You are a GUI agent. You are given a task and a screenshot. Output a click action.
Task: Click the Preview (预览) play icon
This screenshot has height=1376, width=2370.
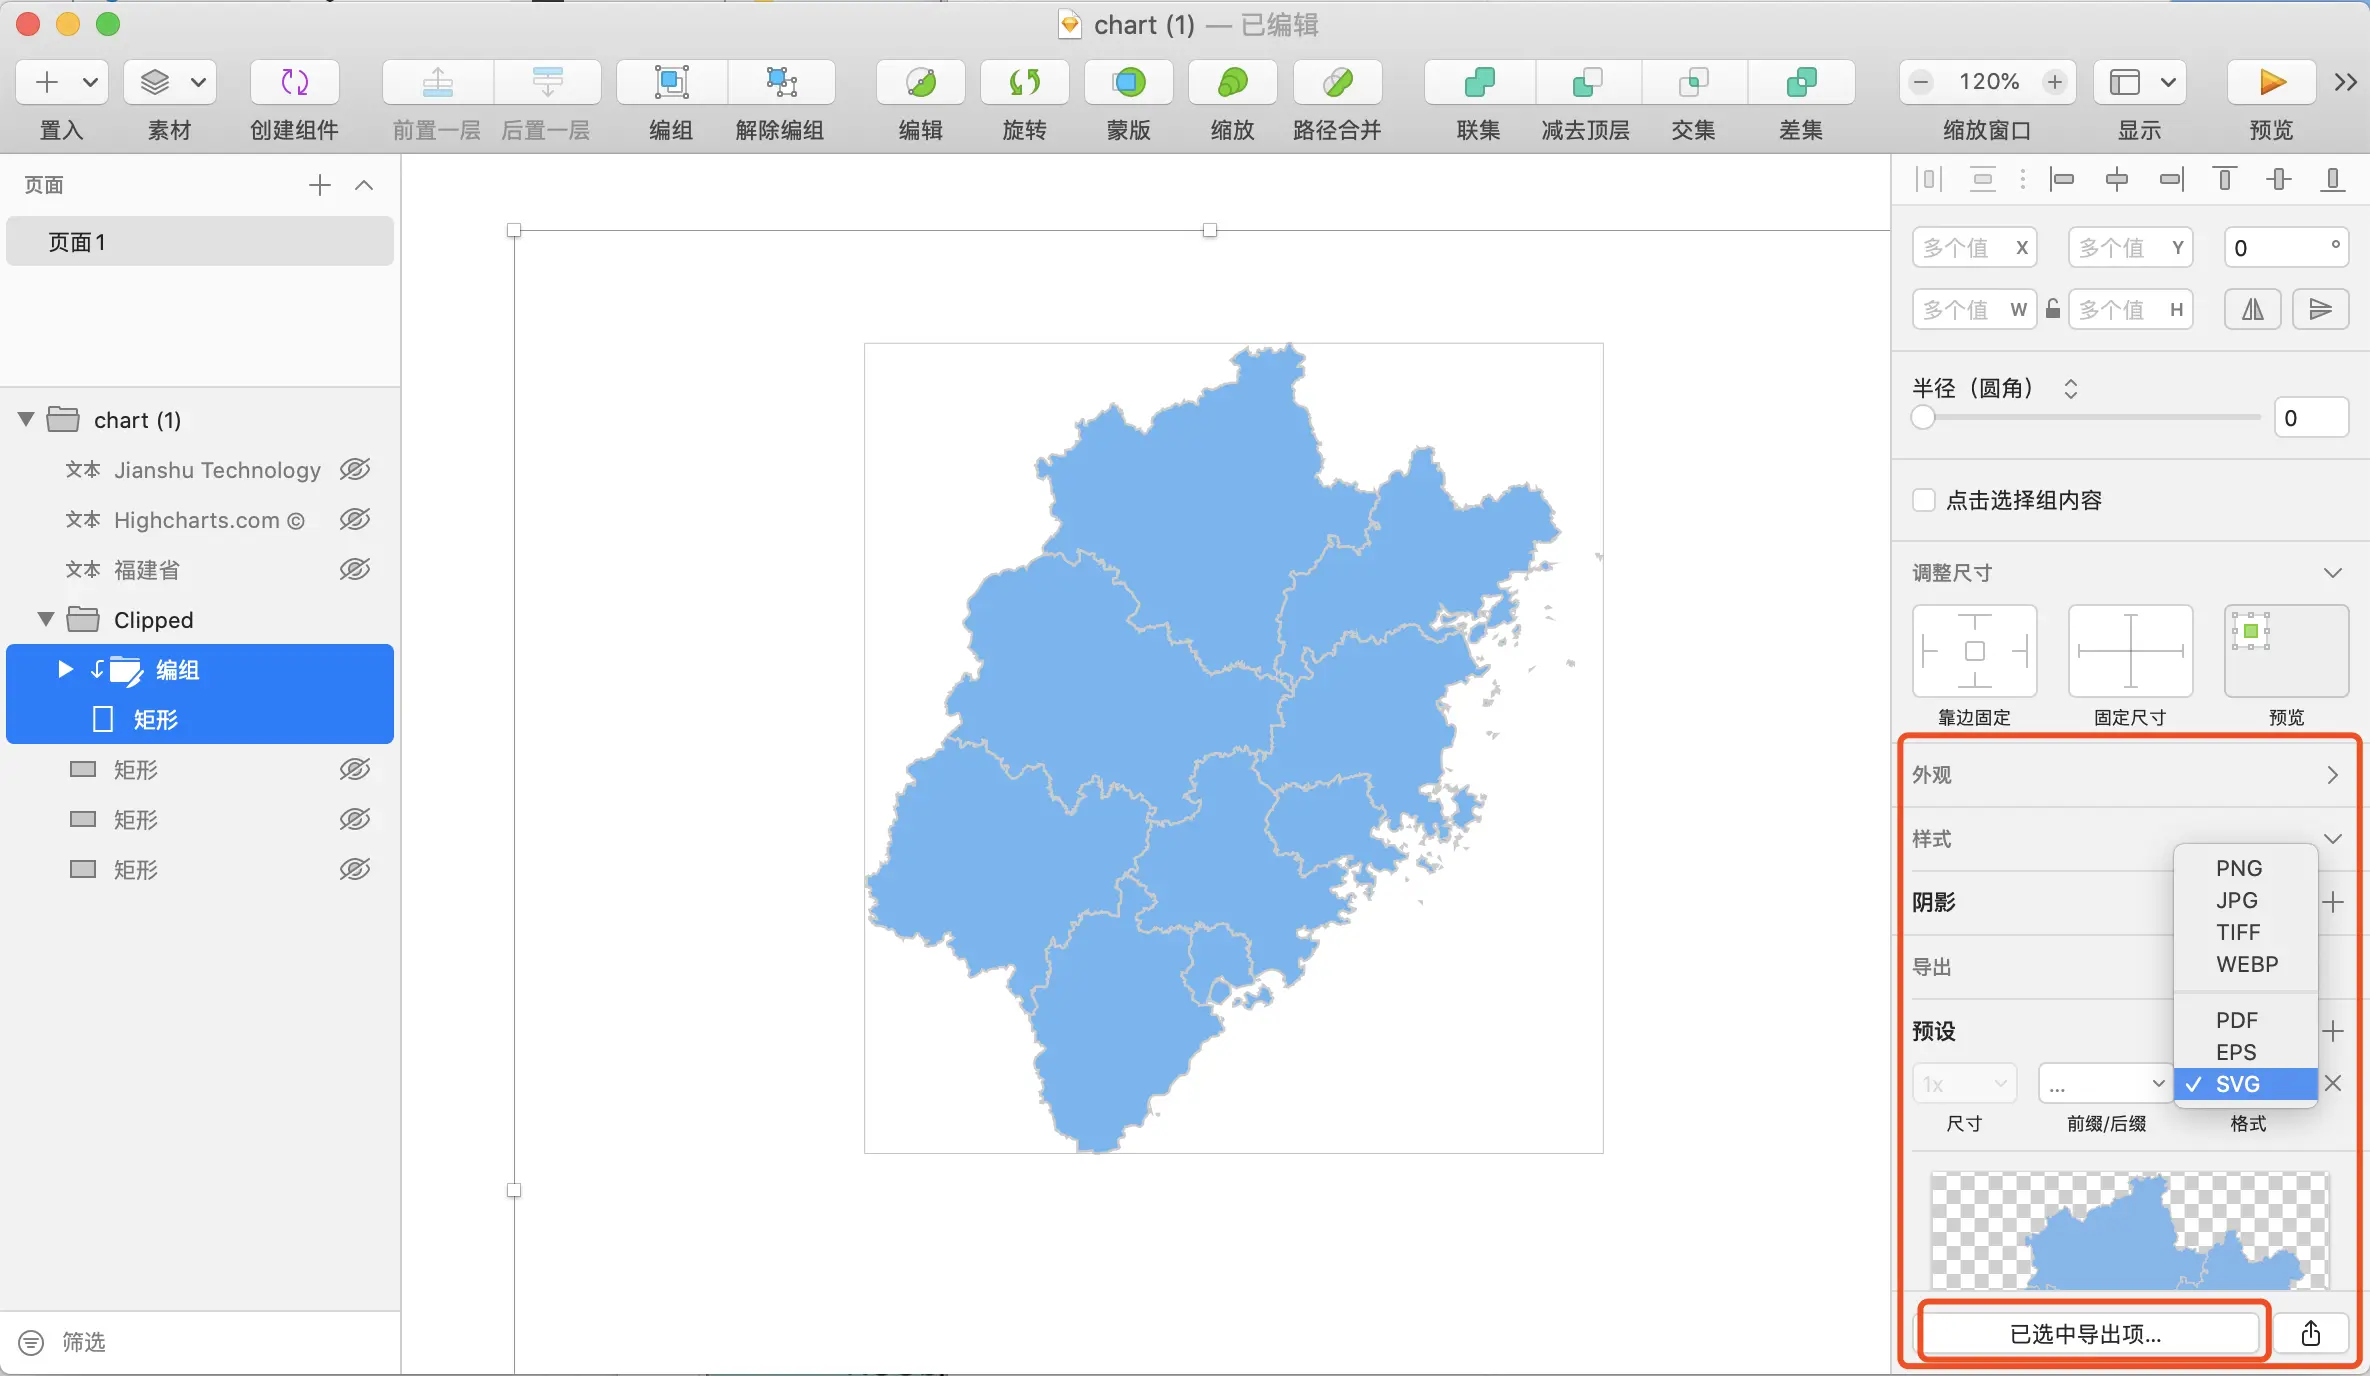2271,82
